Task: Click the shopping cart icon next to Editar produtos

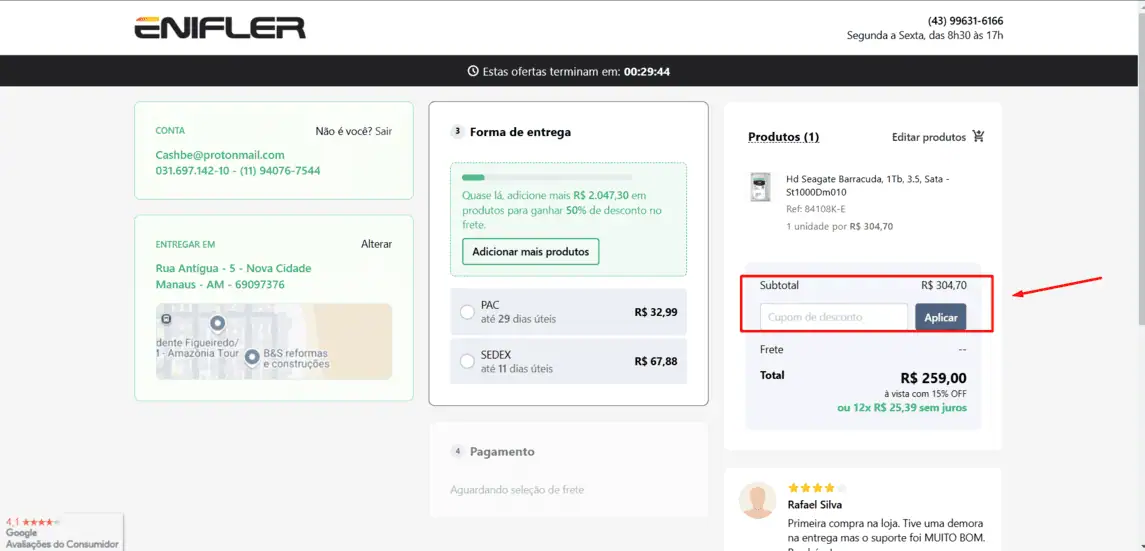Action: pos(979,136)
